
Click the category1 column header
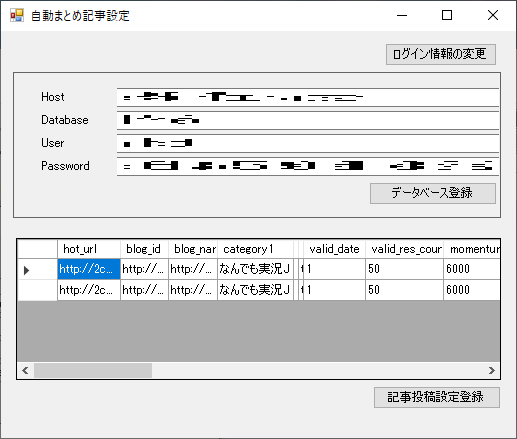pos(255,249)
